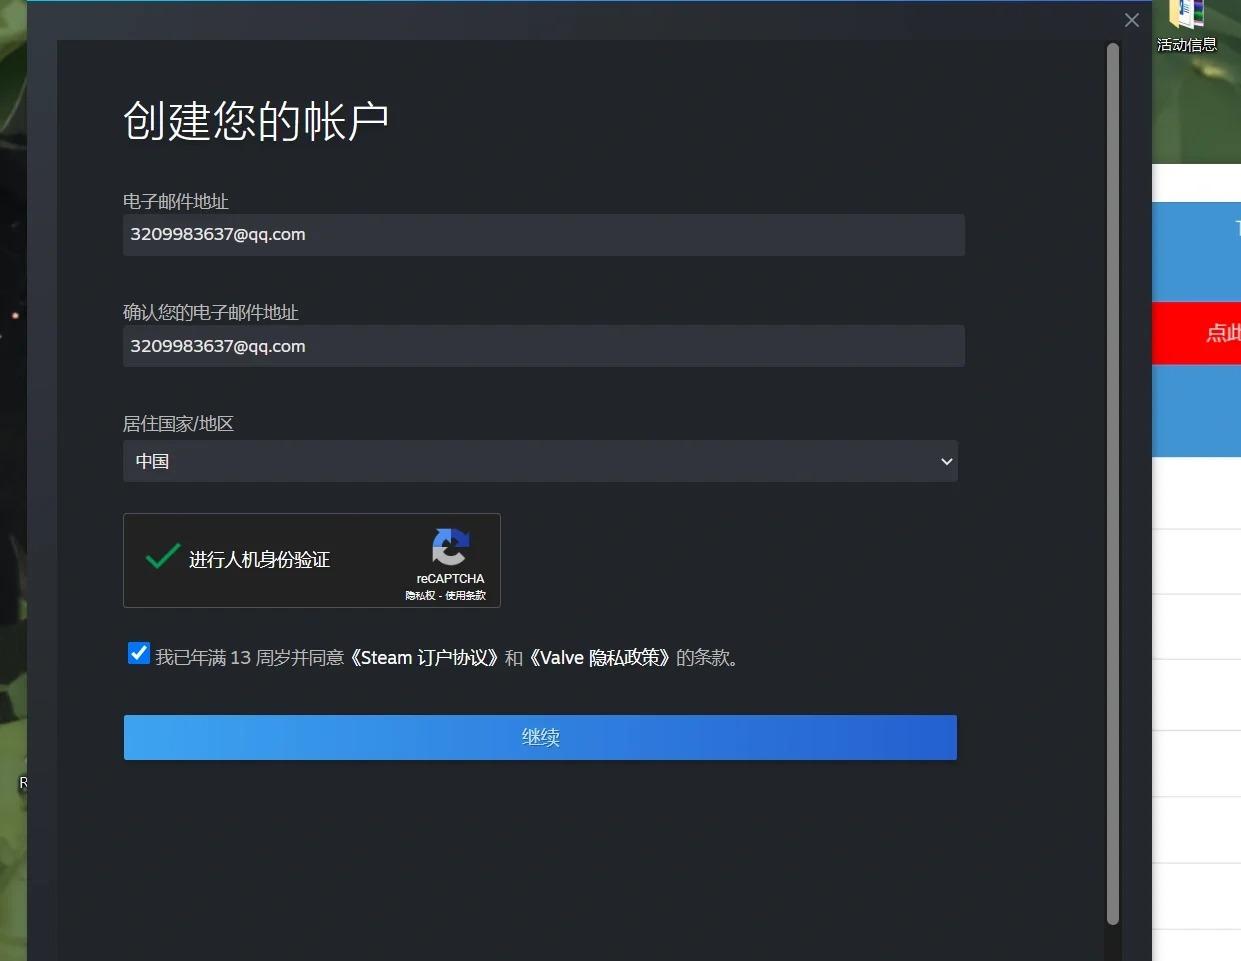
Task: Close the account creation dialog
Action: (x=1131, y=20)
